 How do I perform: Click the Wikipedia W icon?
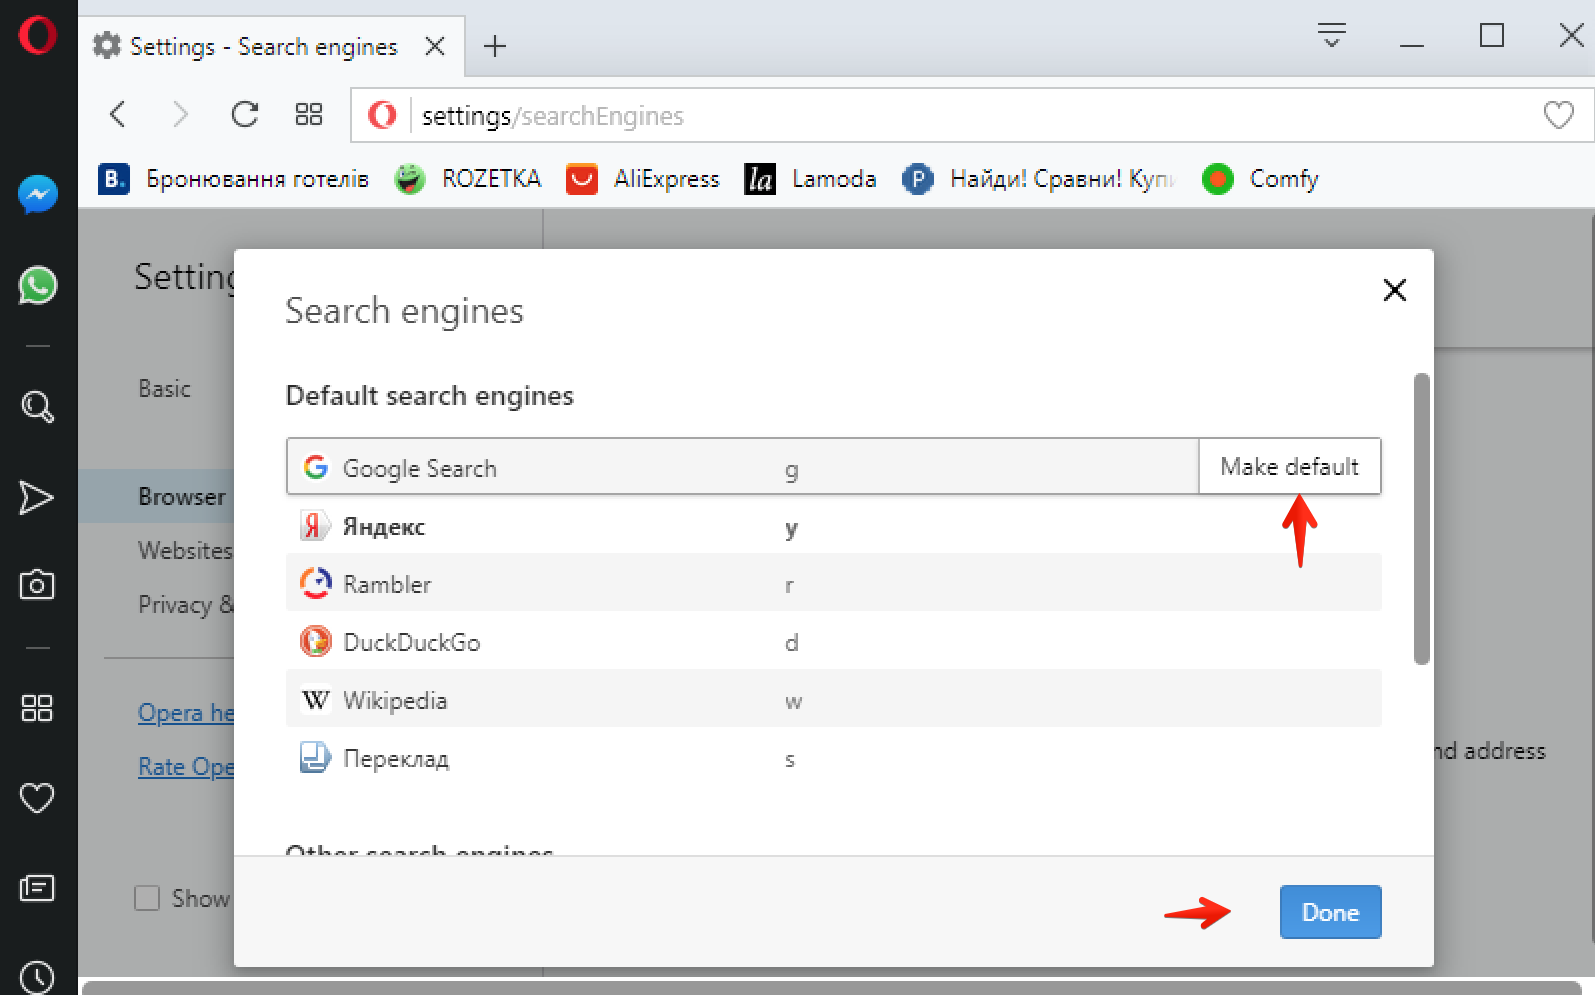pyautogui.click(x=316, y=699)
